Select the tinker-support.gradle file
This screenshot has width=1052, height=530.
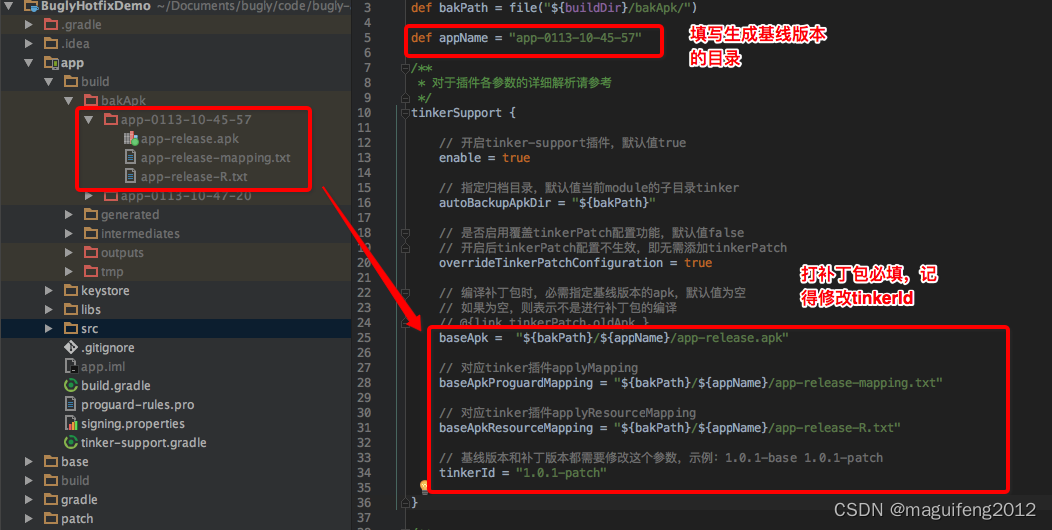click(144, 443)
